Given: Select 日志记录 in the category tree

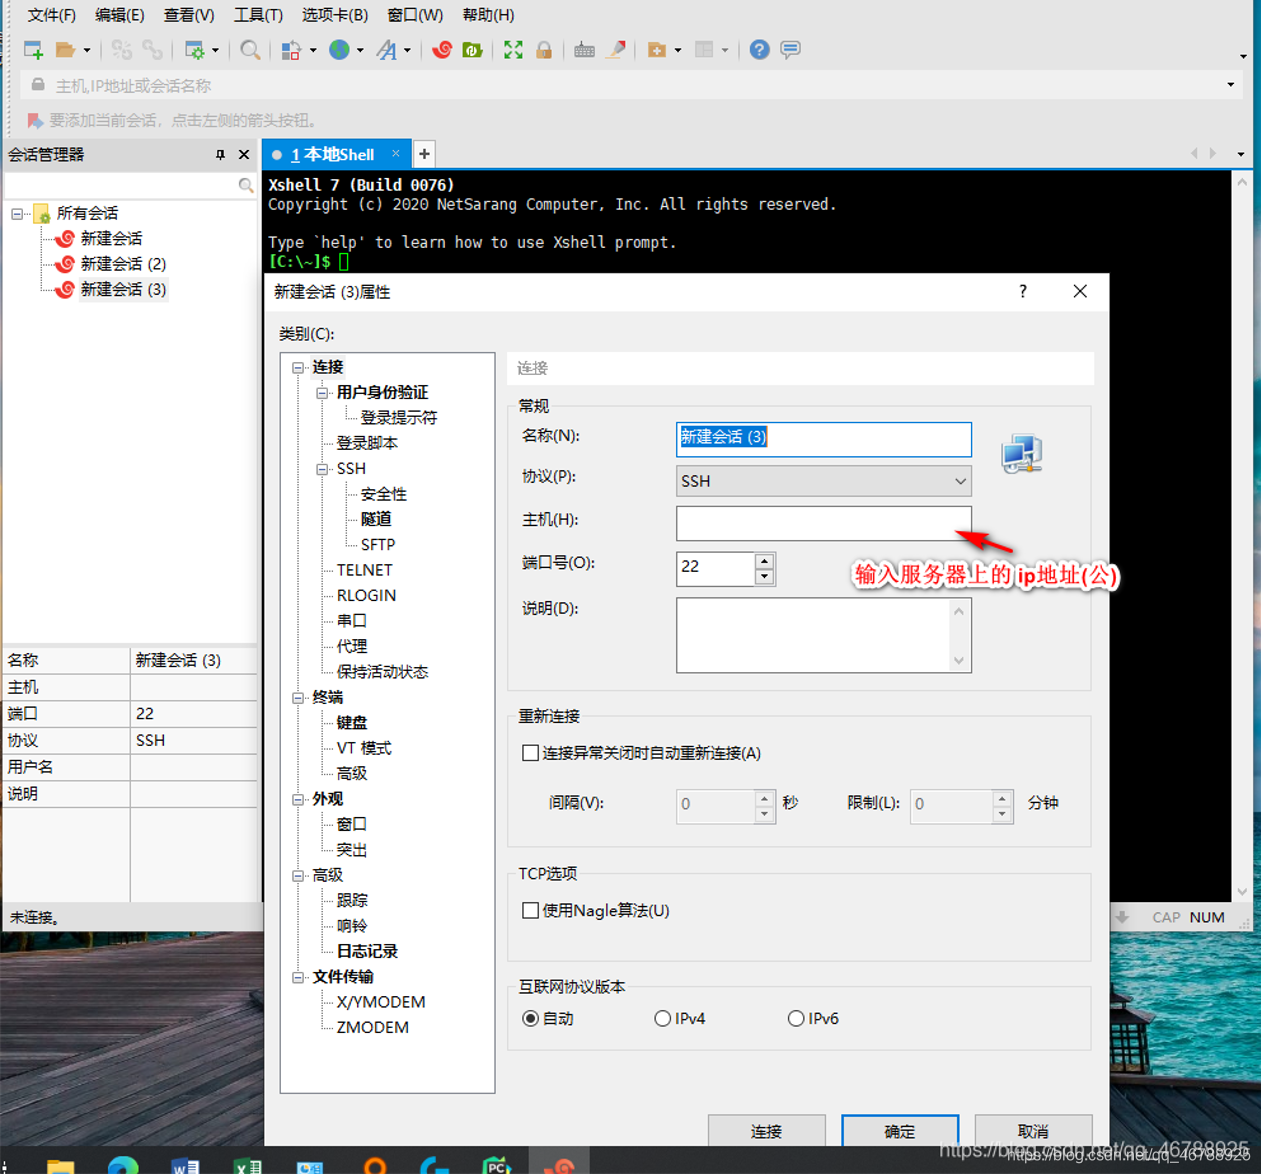Looking at the screenshot, I should [367, 951].
